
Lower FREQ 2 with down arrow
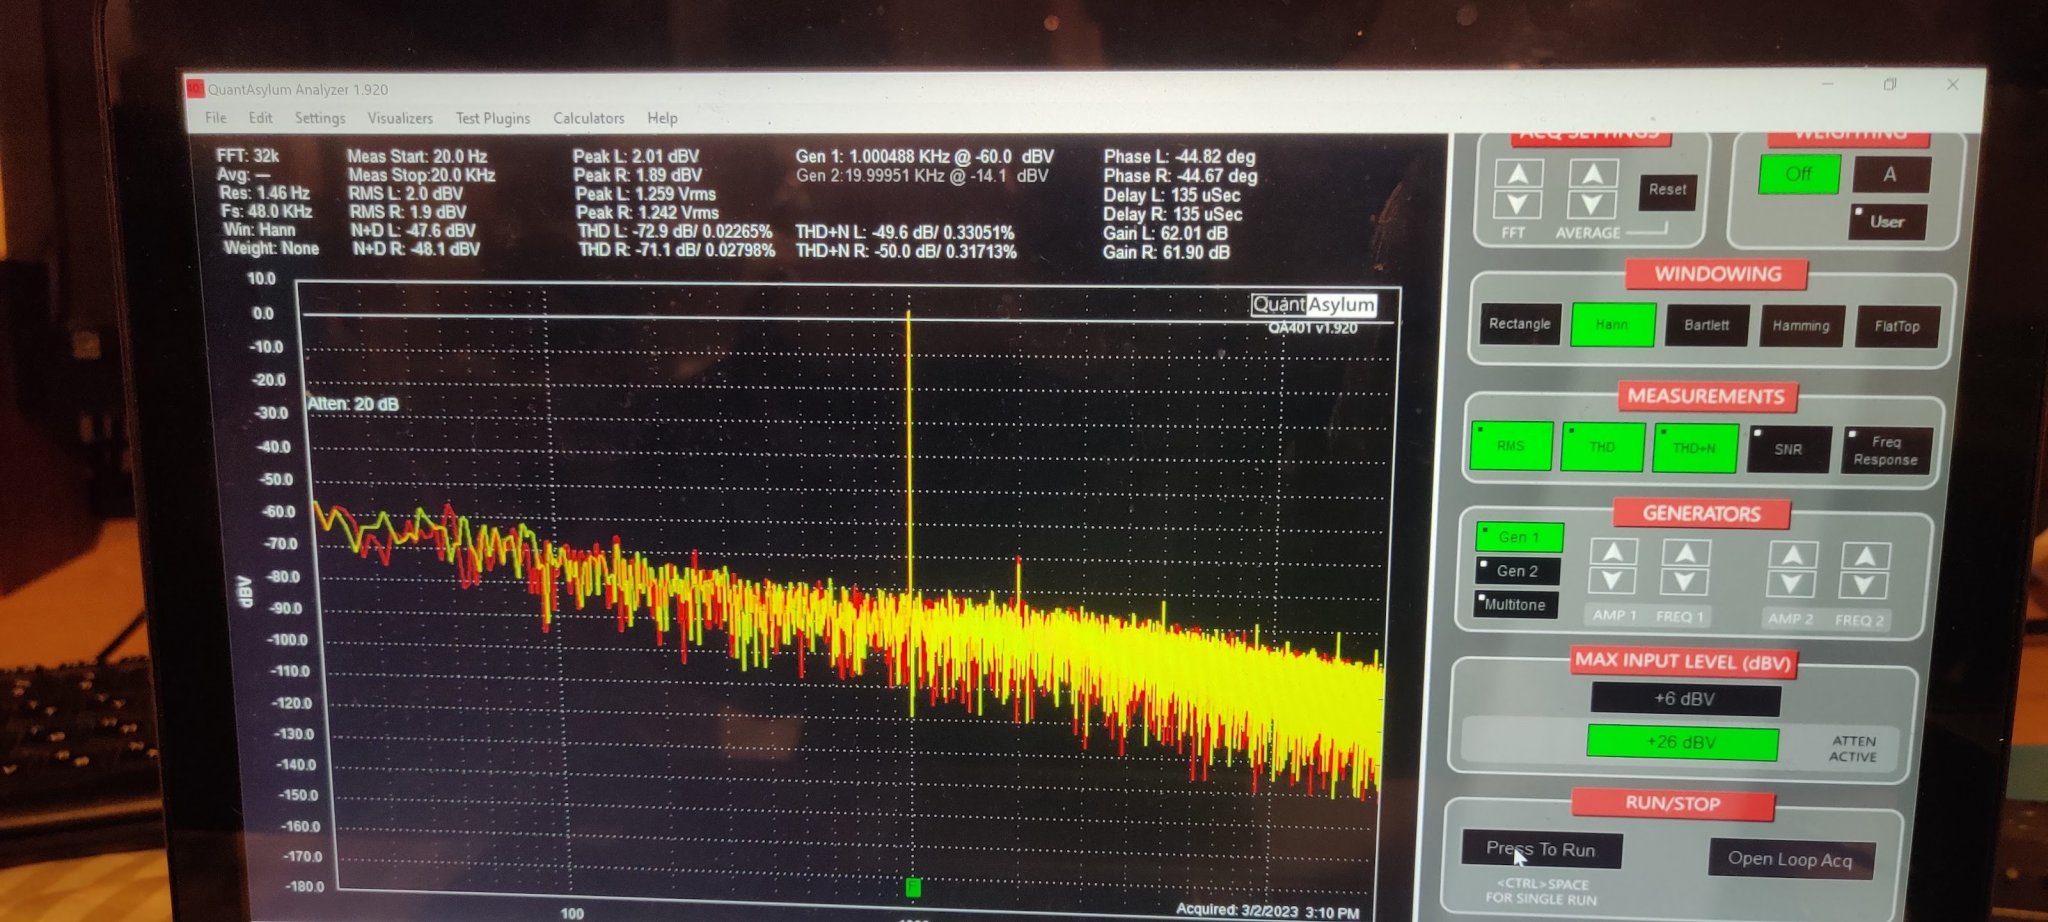1865,586
